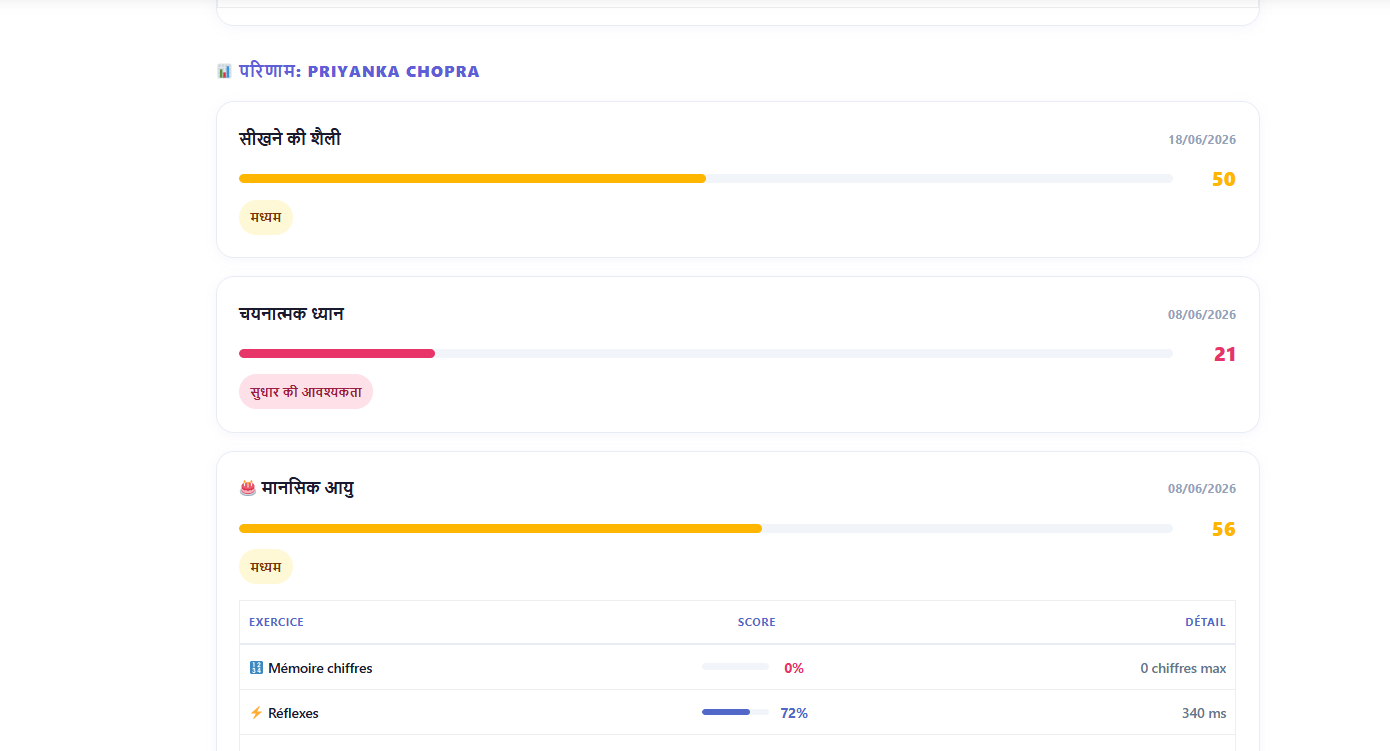Click the SCORE column header
The width and height of the screenshot is (1390, 751).
[x=757, y=622]
